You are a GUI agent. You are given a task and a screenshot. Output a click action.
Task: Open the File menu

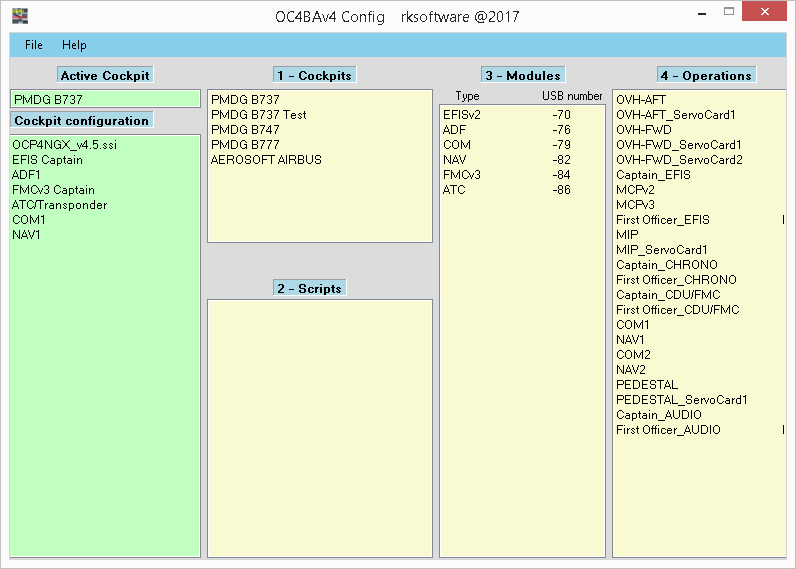34,45
